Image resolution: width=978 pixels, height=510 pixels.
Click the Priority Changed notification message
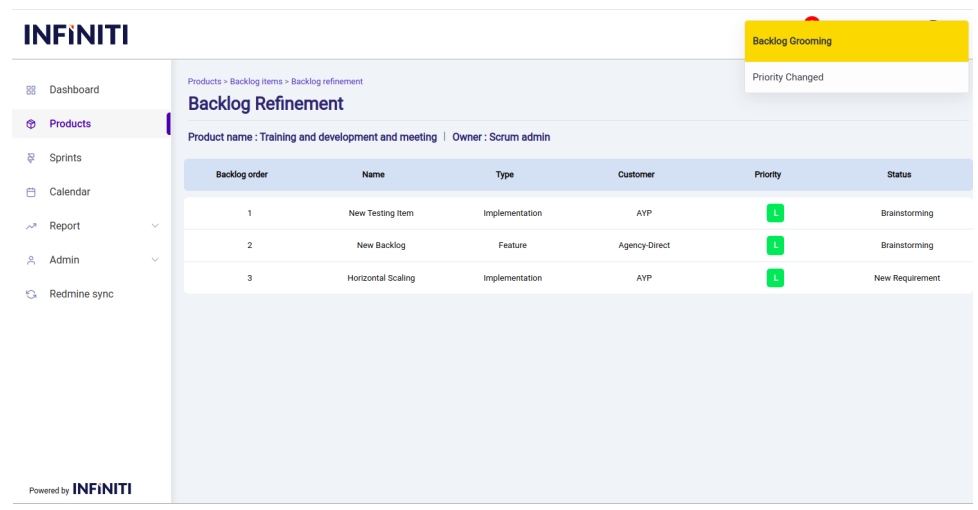[x=788, y=77]
